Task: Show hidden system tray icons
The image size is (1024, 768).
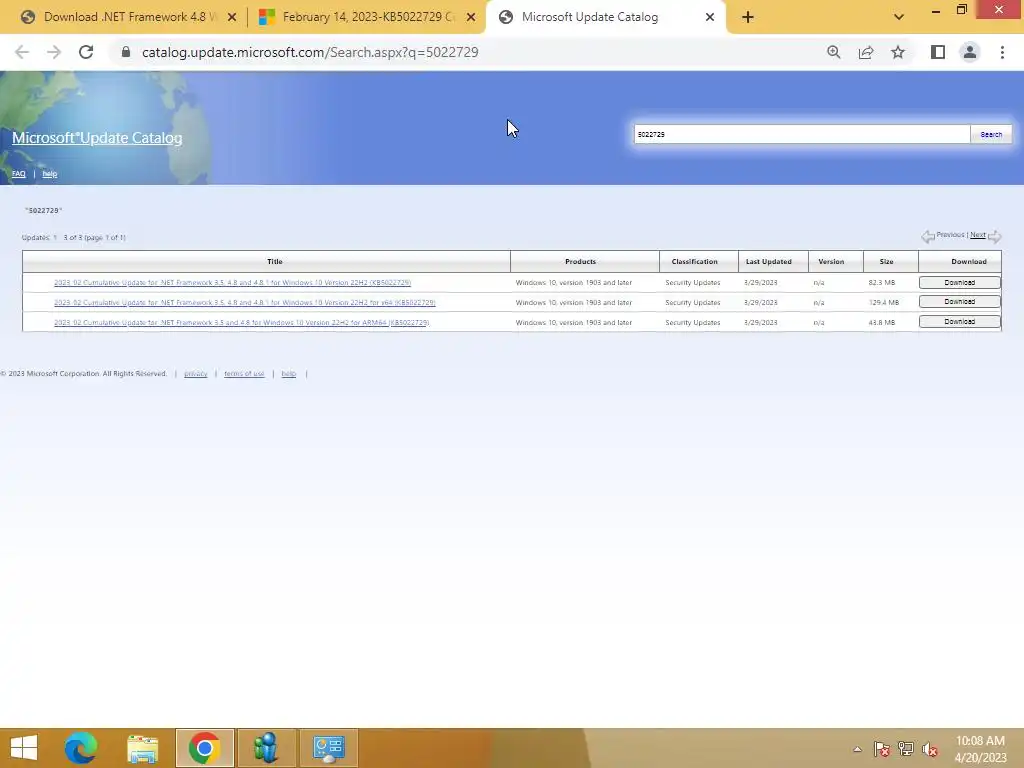Action: point(857,749)
